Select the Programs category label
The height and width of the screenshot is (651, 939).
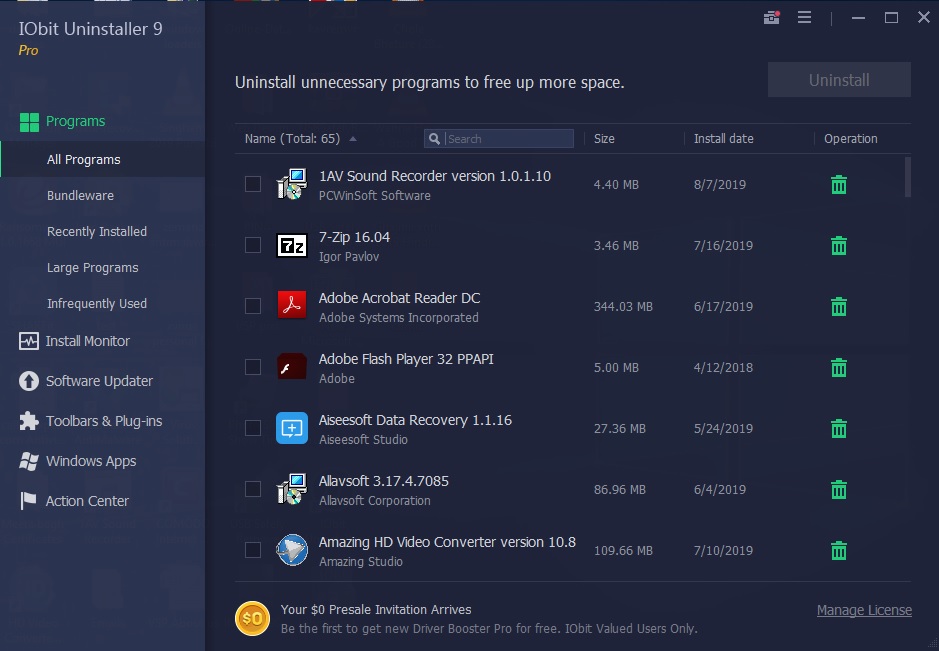[x=75, y=121]
